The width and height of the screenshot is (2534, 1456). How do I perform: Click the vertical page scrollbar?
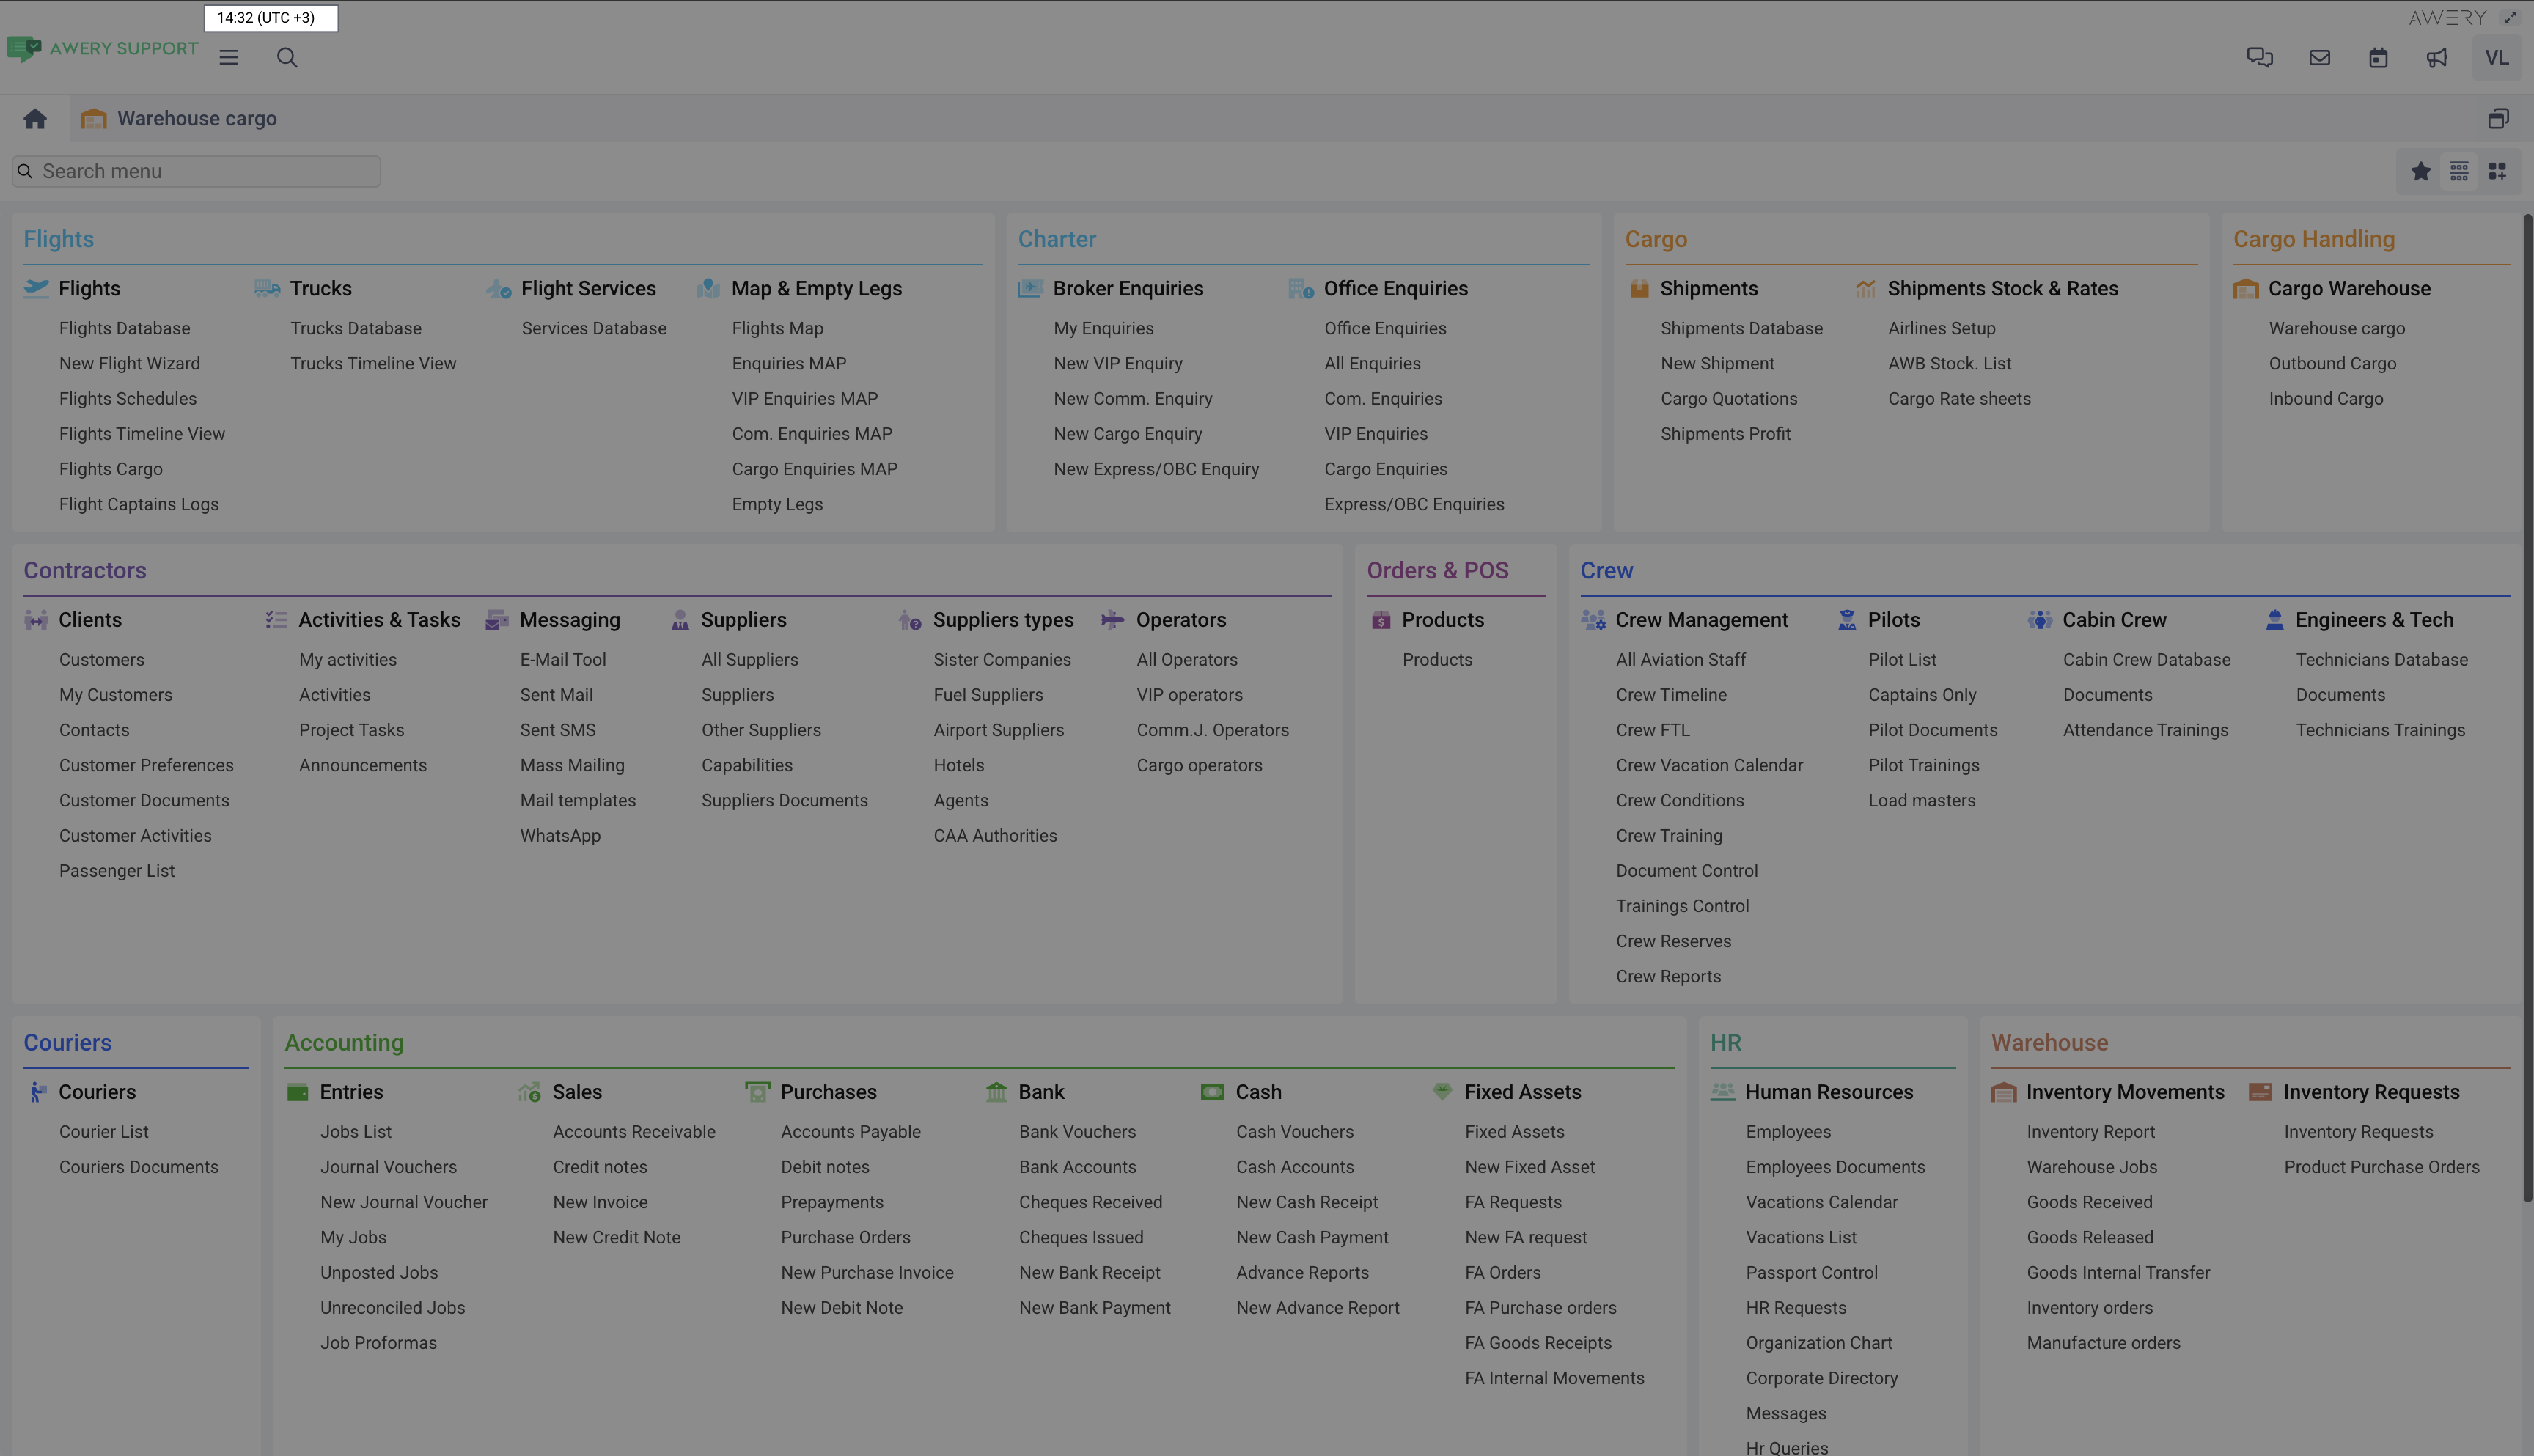click(2527, 700)
